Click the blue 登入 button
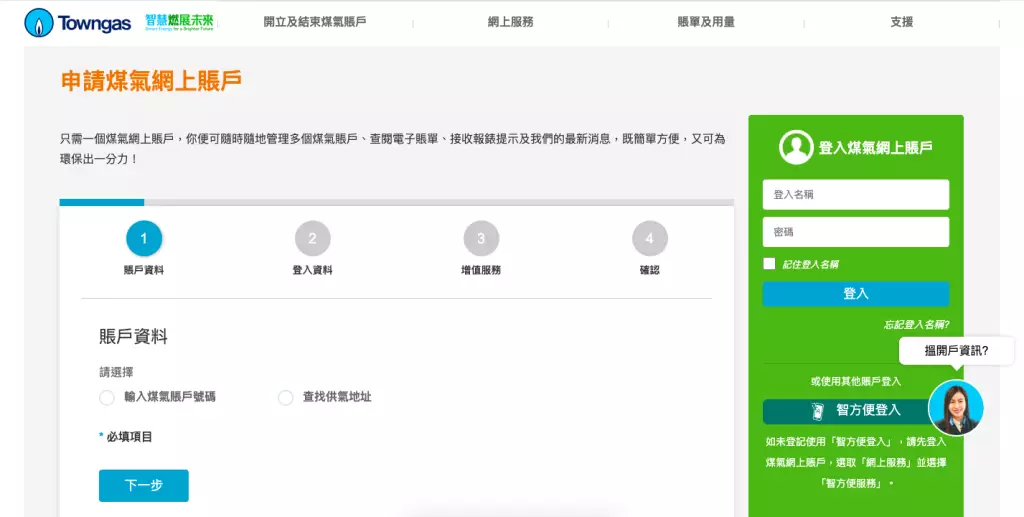This screenshot has width=1024, height=517. pyautogui.click(x=855, y=294)
